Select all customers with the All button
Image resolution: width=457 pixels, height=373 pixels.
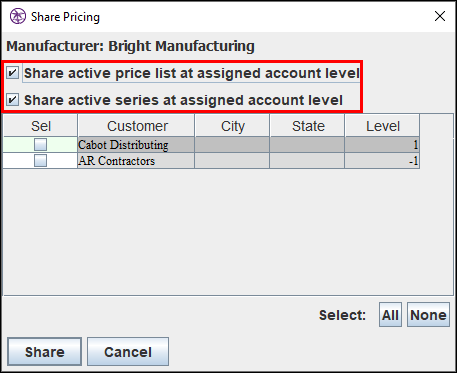point(390,315)
